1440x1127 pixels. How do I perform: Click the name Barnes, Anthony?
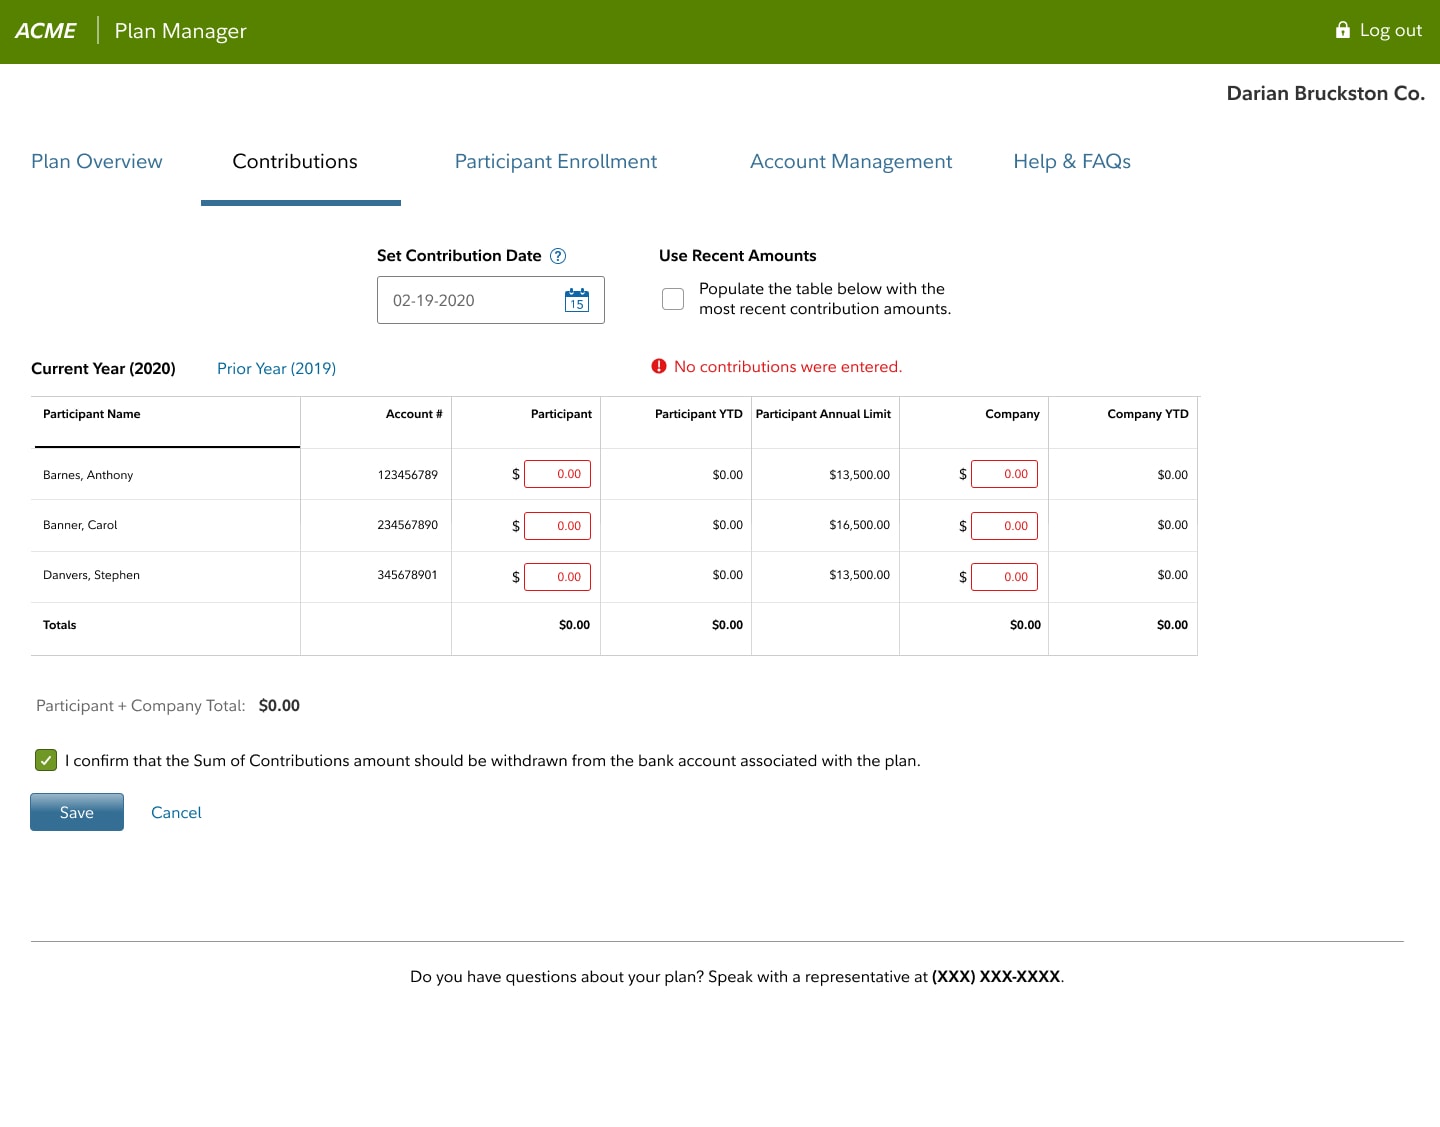click(x=88, y=475)
